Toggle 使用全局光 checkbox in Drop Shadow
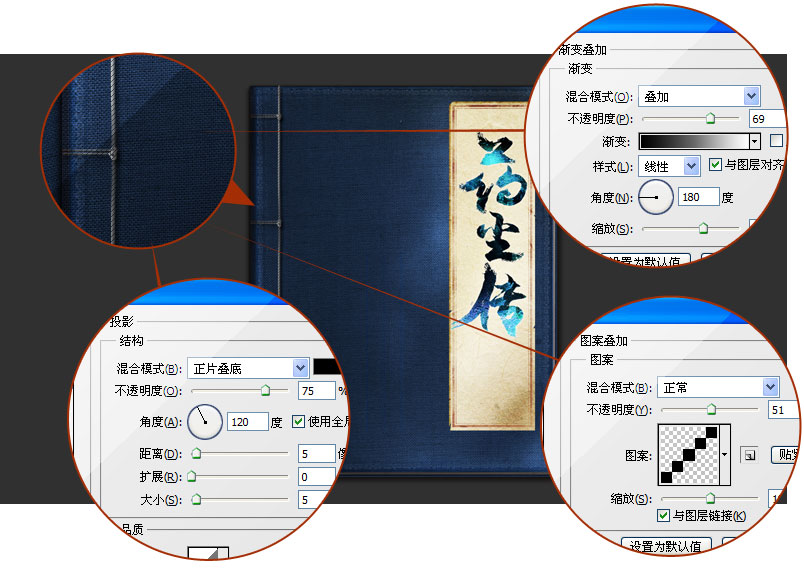The image size is (804, 570). (x=298, y=421)
